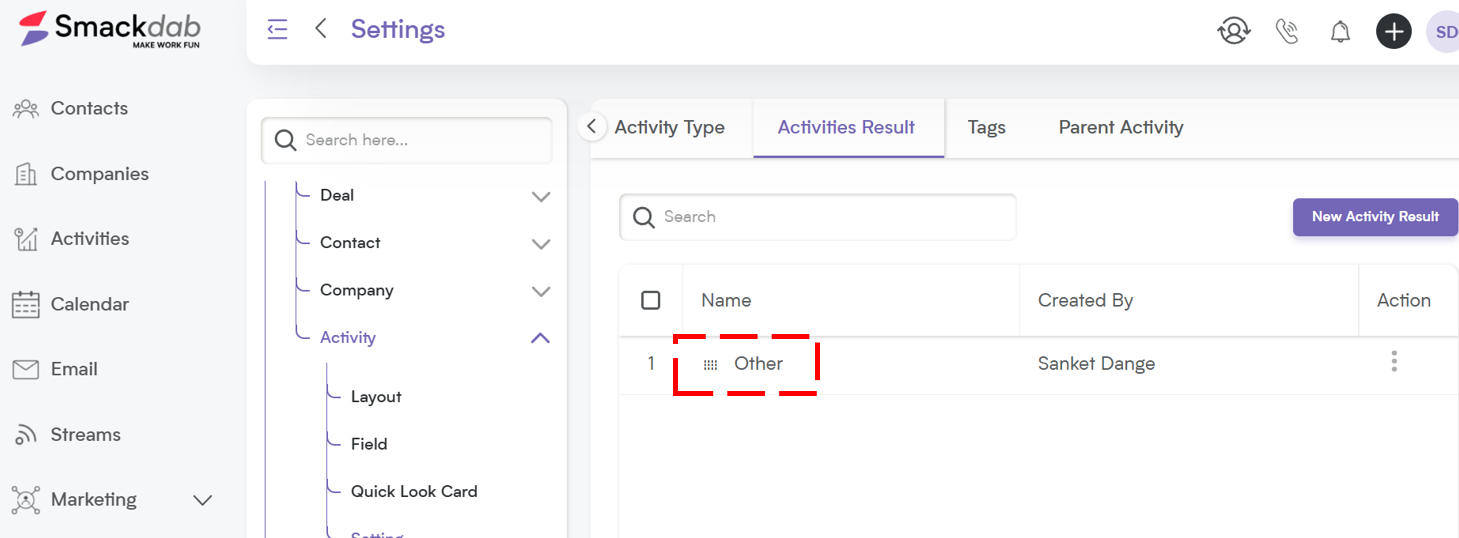Select Company in settings tree
The width and height of the screenshot is (1459, 538).
click(x=357, y=290)
